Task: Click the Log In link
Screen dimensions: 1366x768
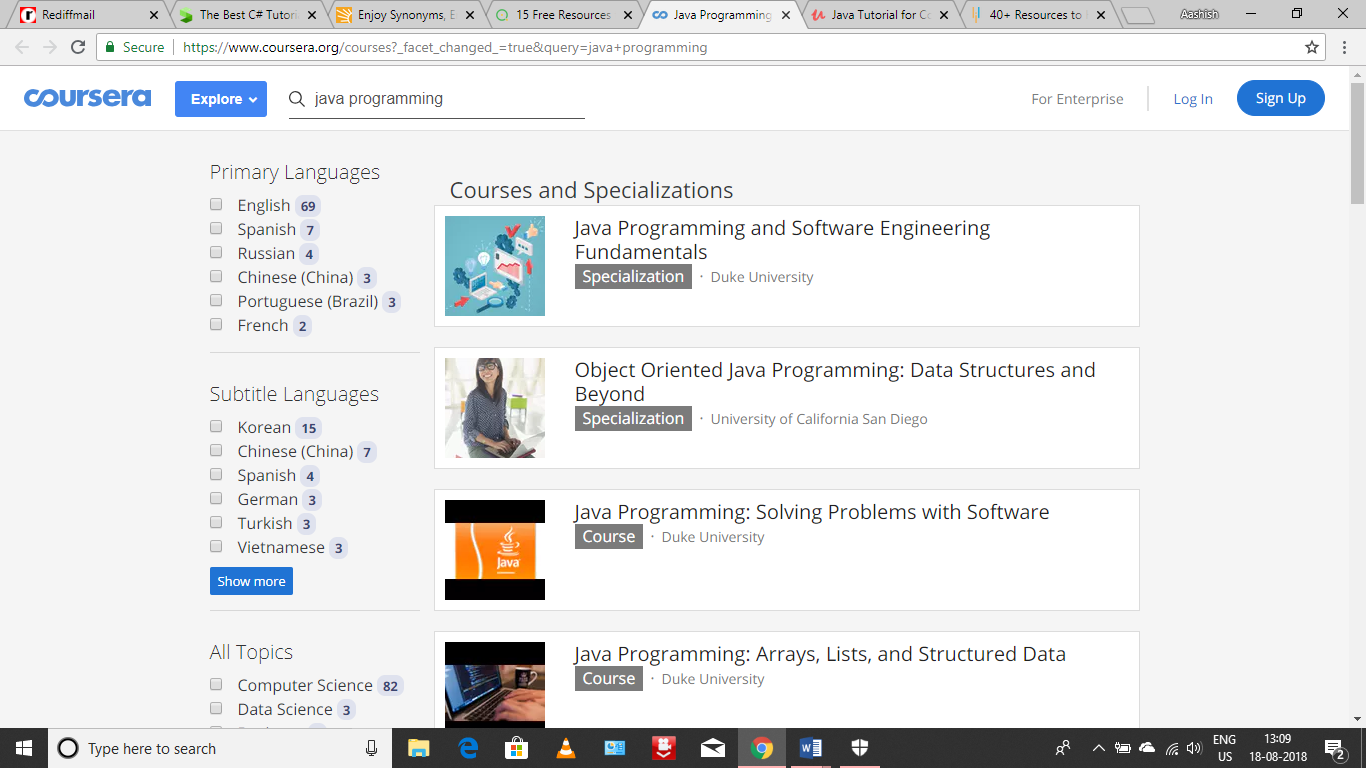Action: coord(1193,99)
